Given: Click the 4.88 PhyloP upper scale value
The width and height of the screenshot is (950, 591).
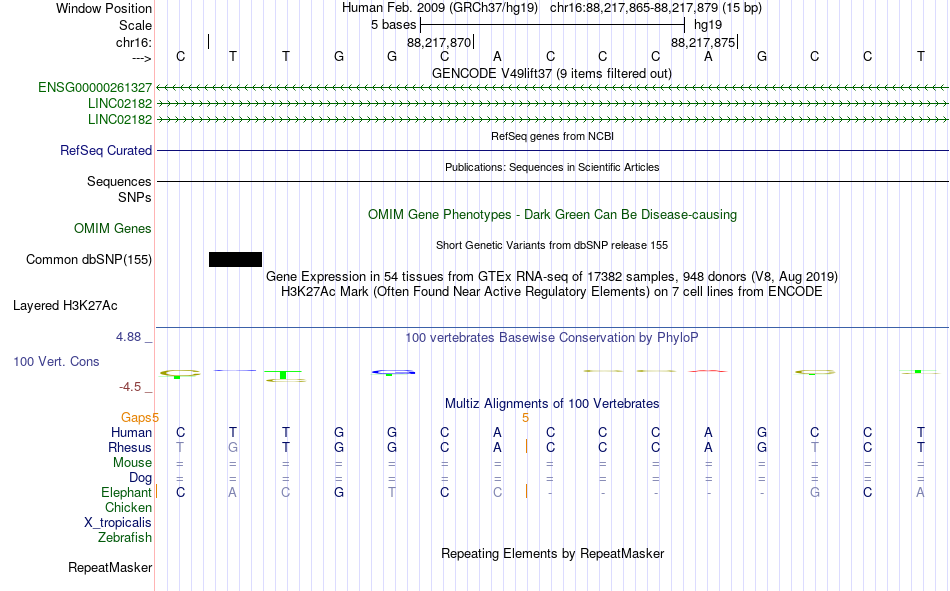Looking at the screenshot, I should coord(128,336).
